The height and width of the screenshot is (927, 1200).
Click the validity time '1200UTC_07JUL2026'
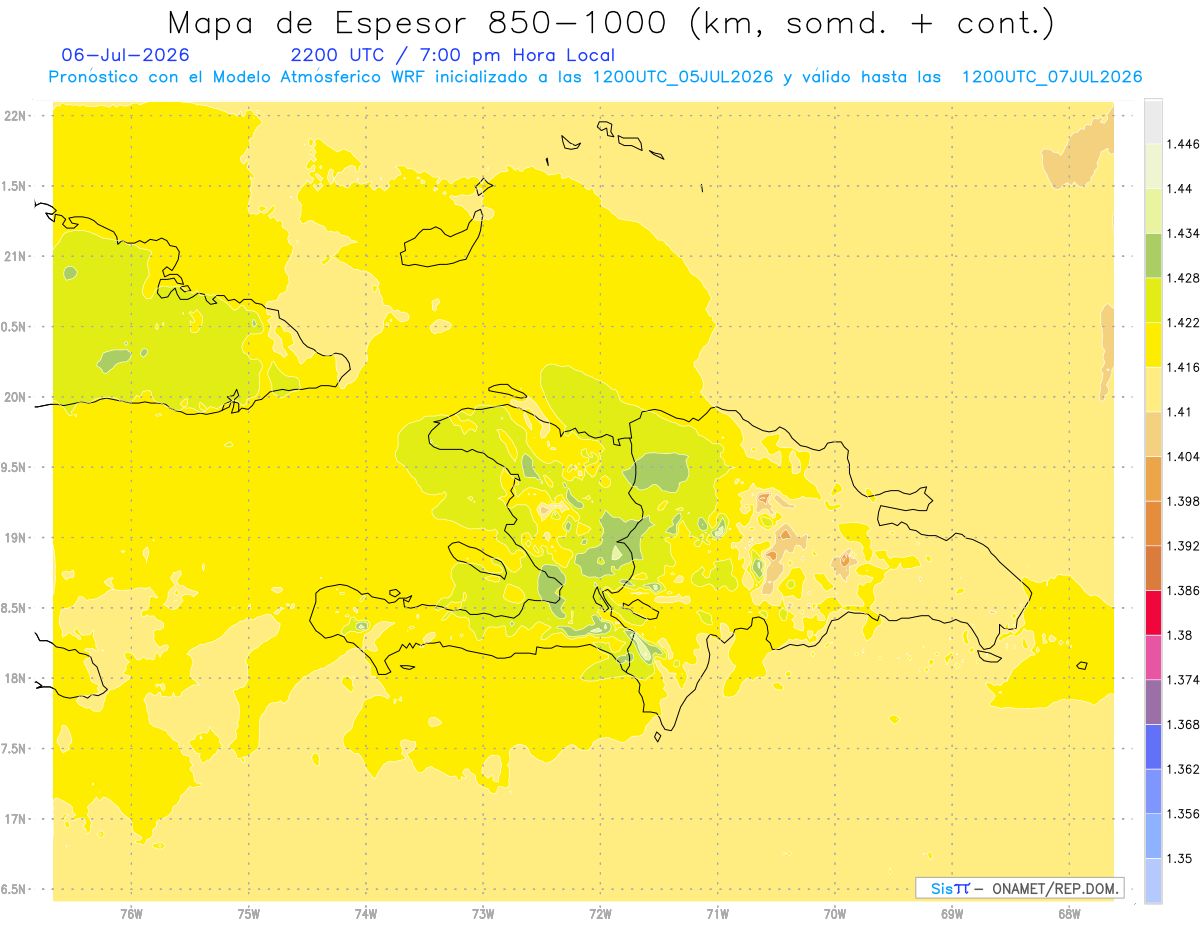(1052, 78)
